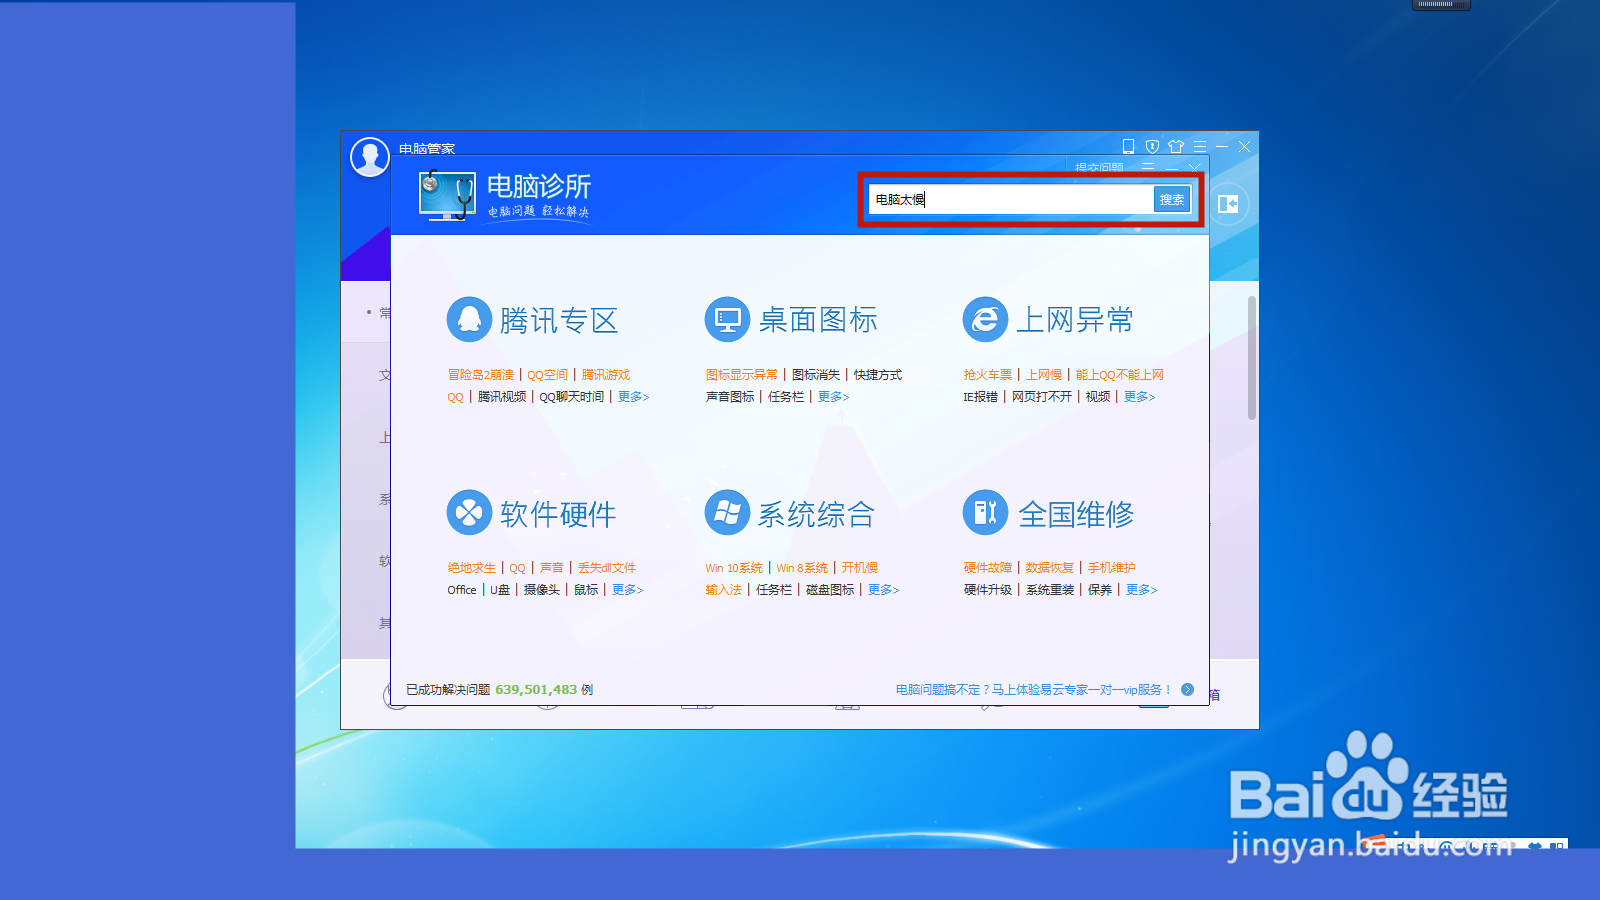Viewport: 1600px width, 900px height.
Task: Open the 抢火车票 link
Action: click(988, 375)
